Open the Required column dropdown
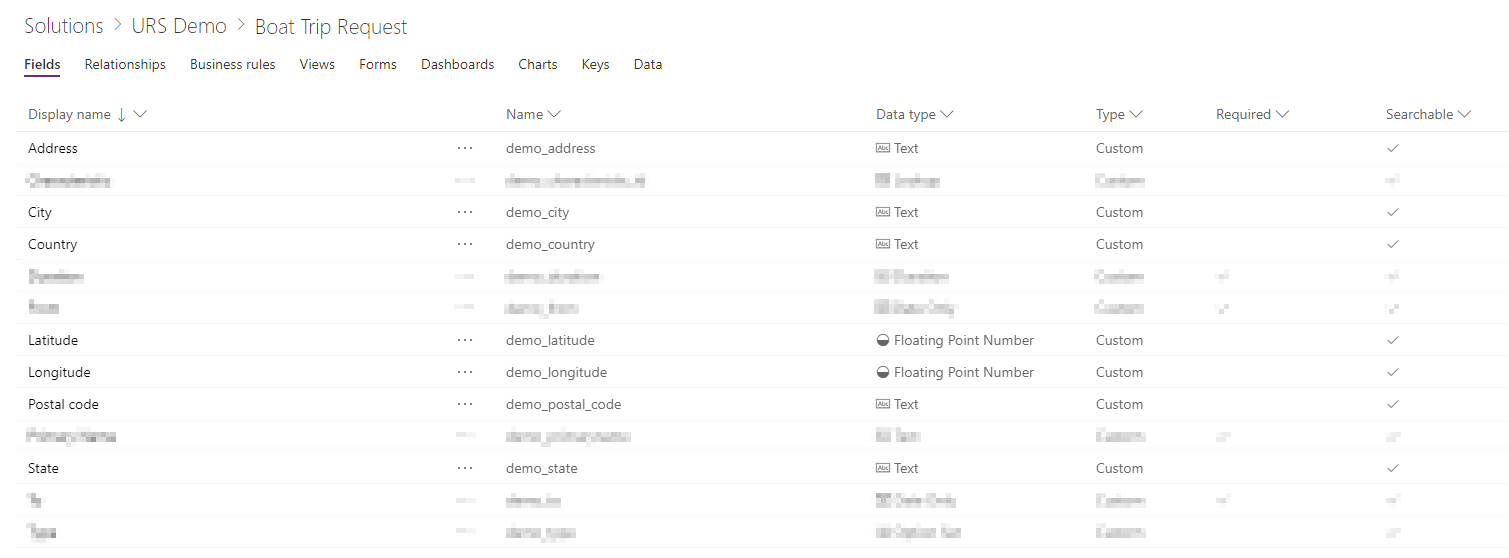 coord(1283,114)
